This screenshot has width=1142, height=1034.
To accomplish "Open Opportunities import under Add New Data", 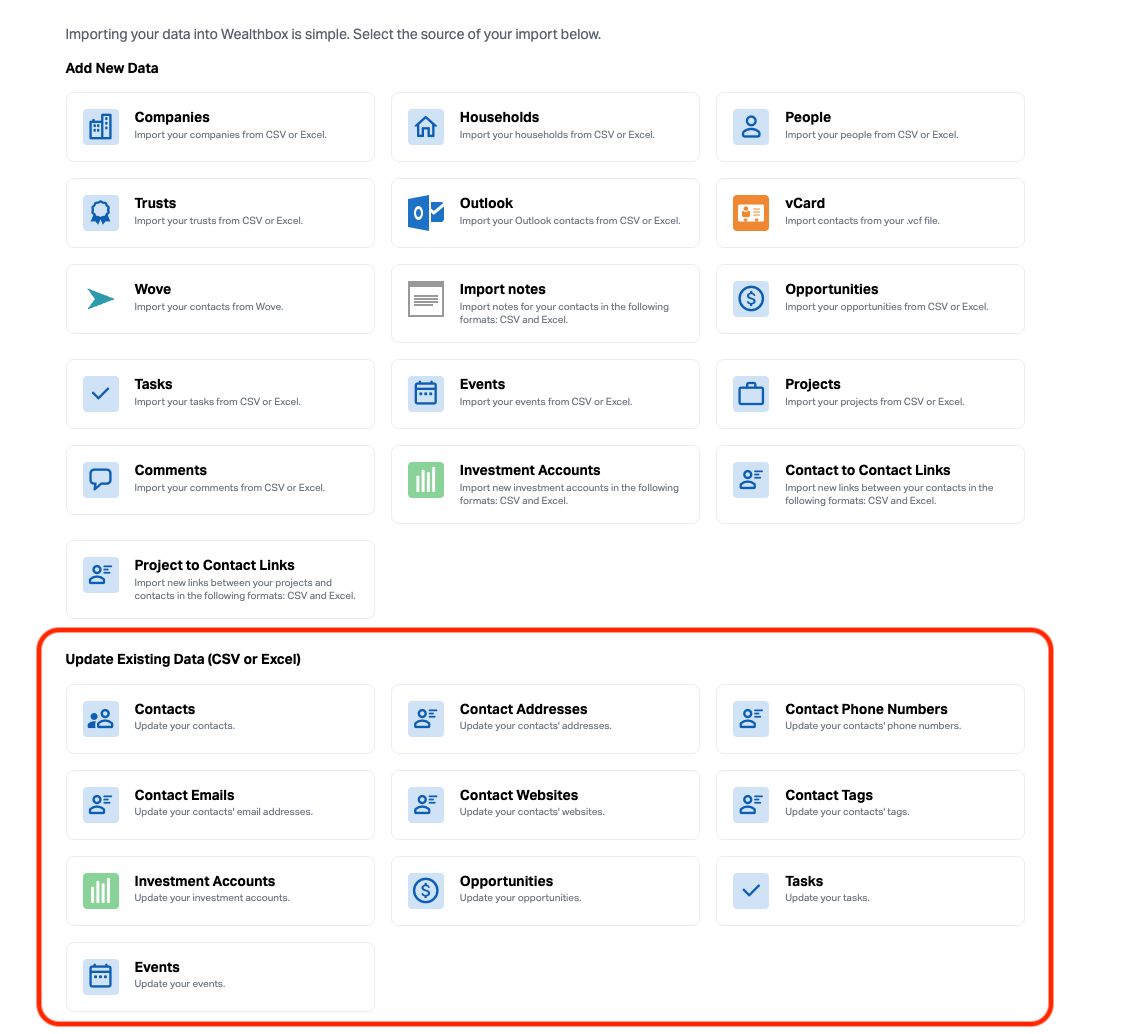I will [x=869, y=298].
